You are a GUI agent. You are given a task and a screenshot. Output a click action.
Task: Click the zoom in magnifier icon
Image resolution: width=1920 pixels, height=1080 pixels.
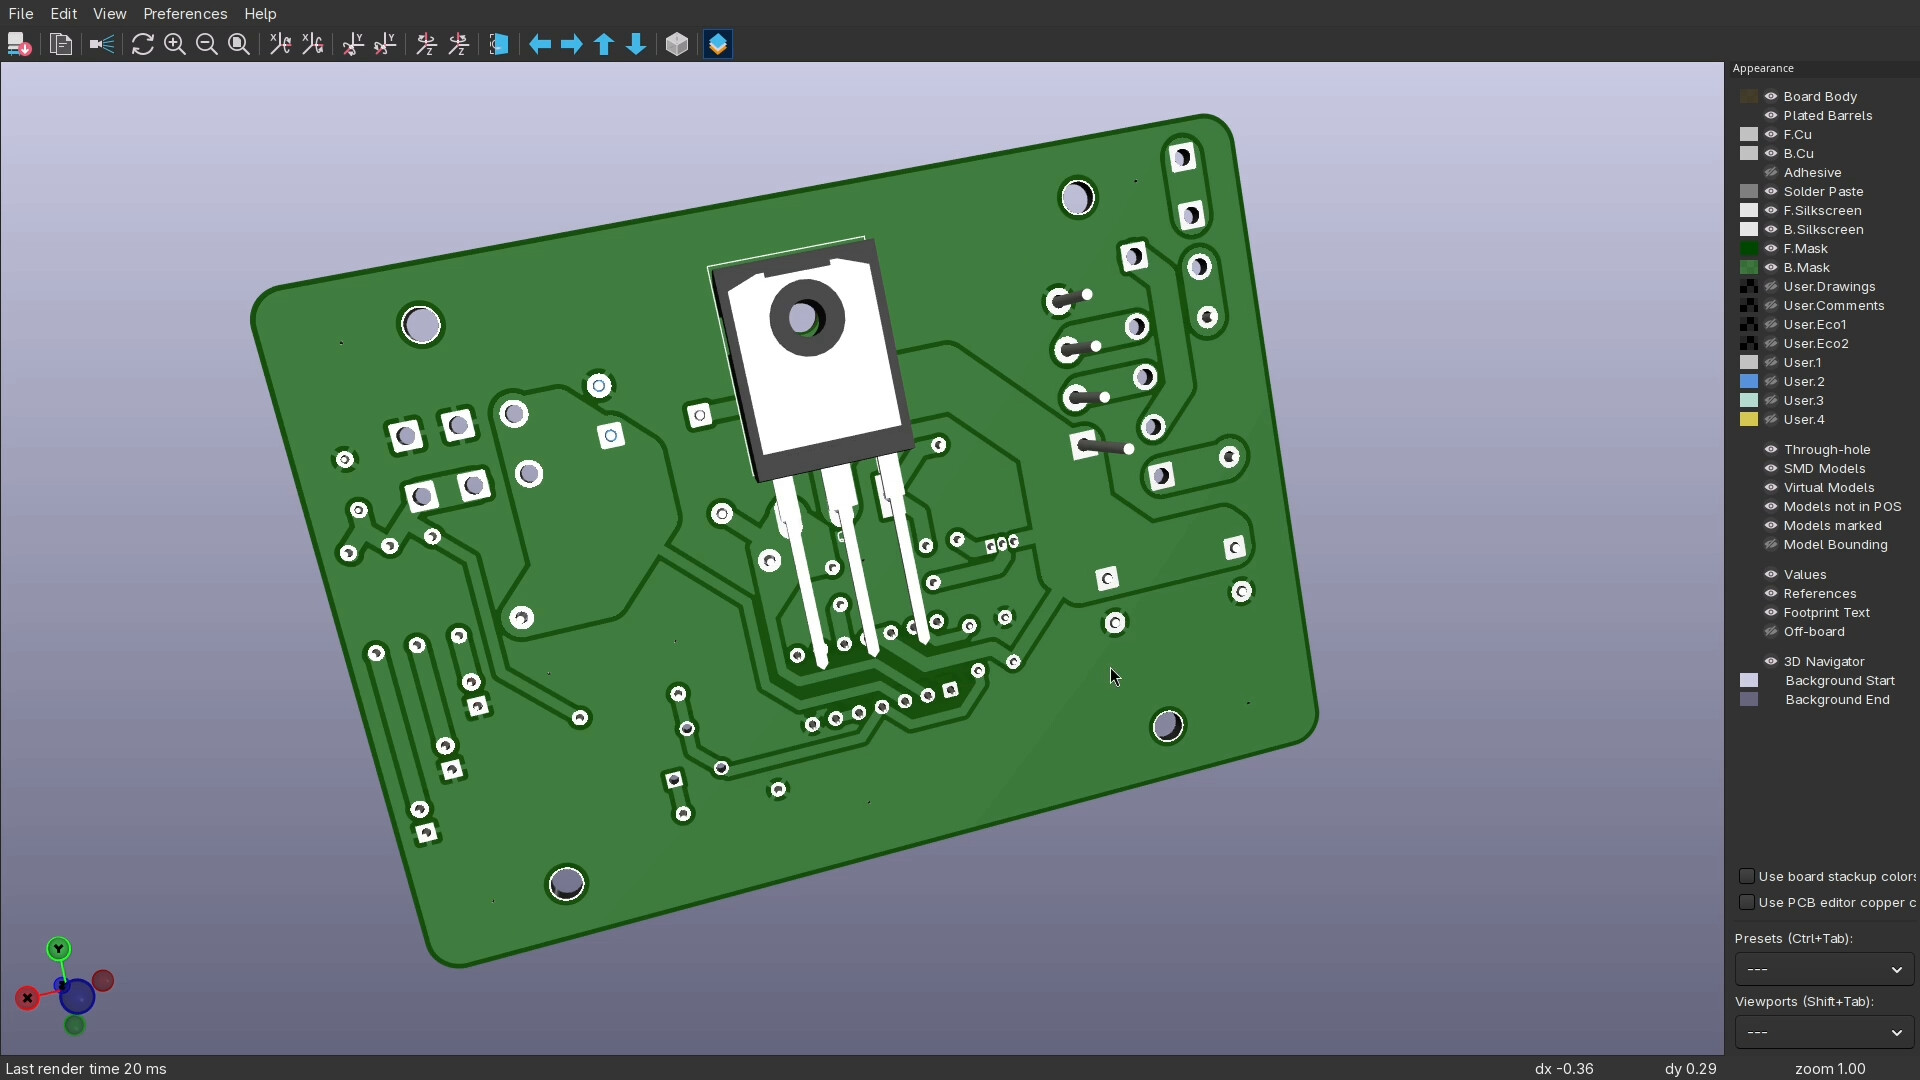175,44
